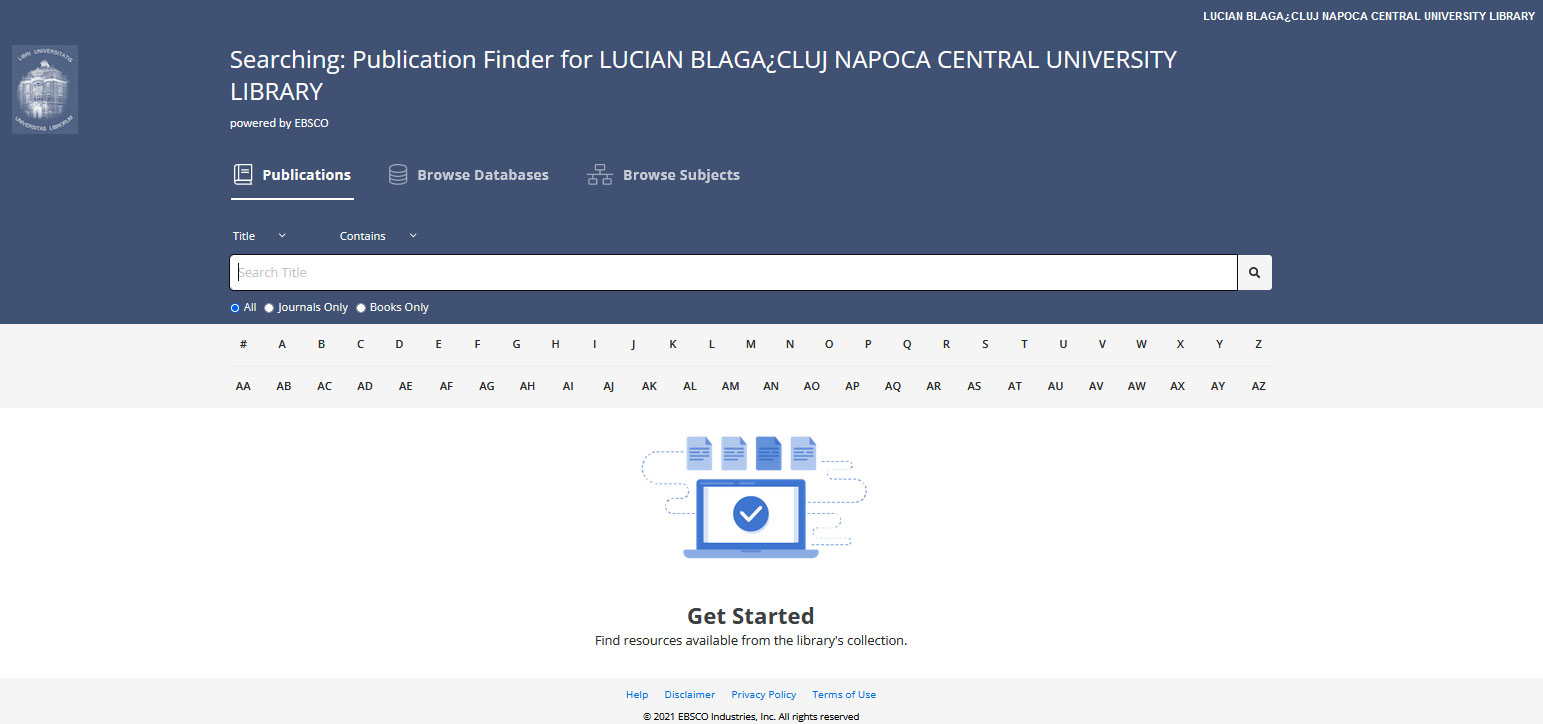Screen dimensions: 1543x724
Task: Open the Terms of Use link
Action: 844,695
